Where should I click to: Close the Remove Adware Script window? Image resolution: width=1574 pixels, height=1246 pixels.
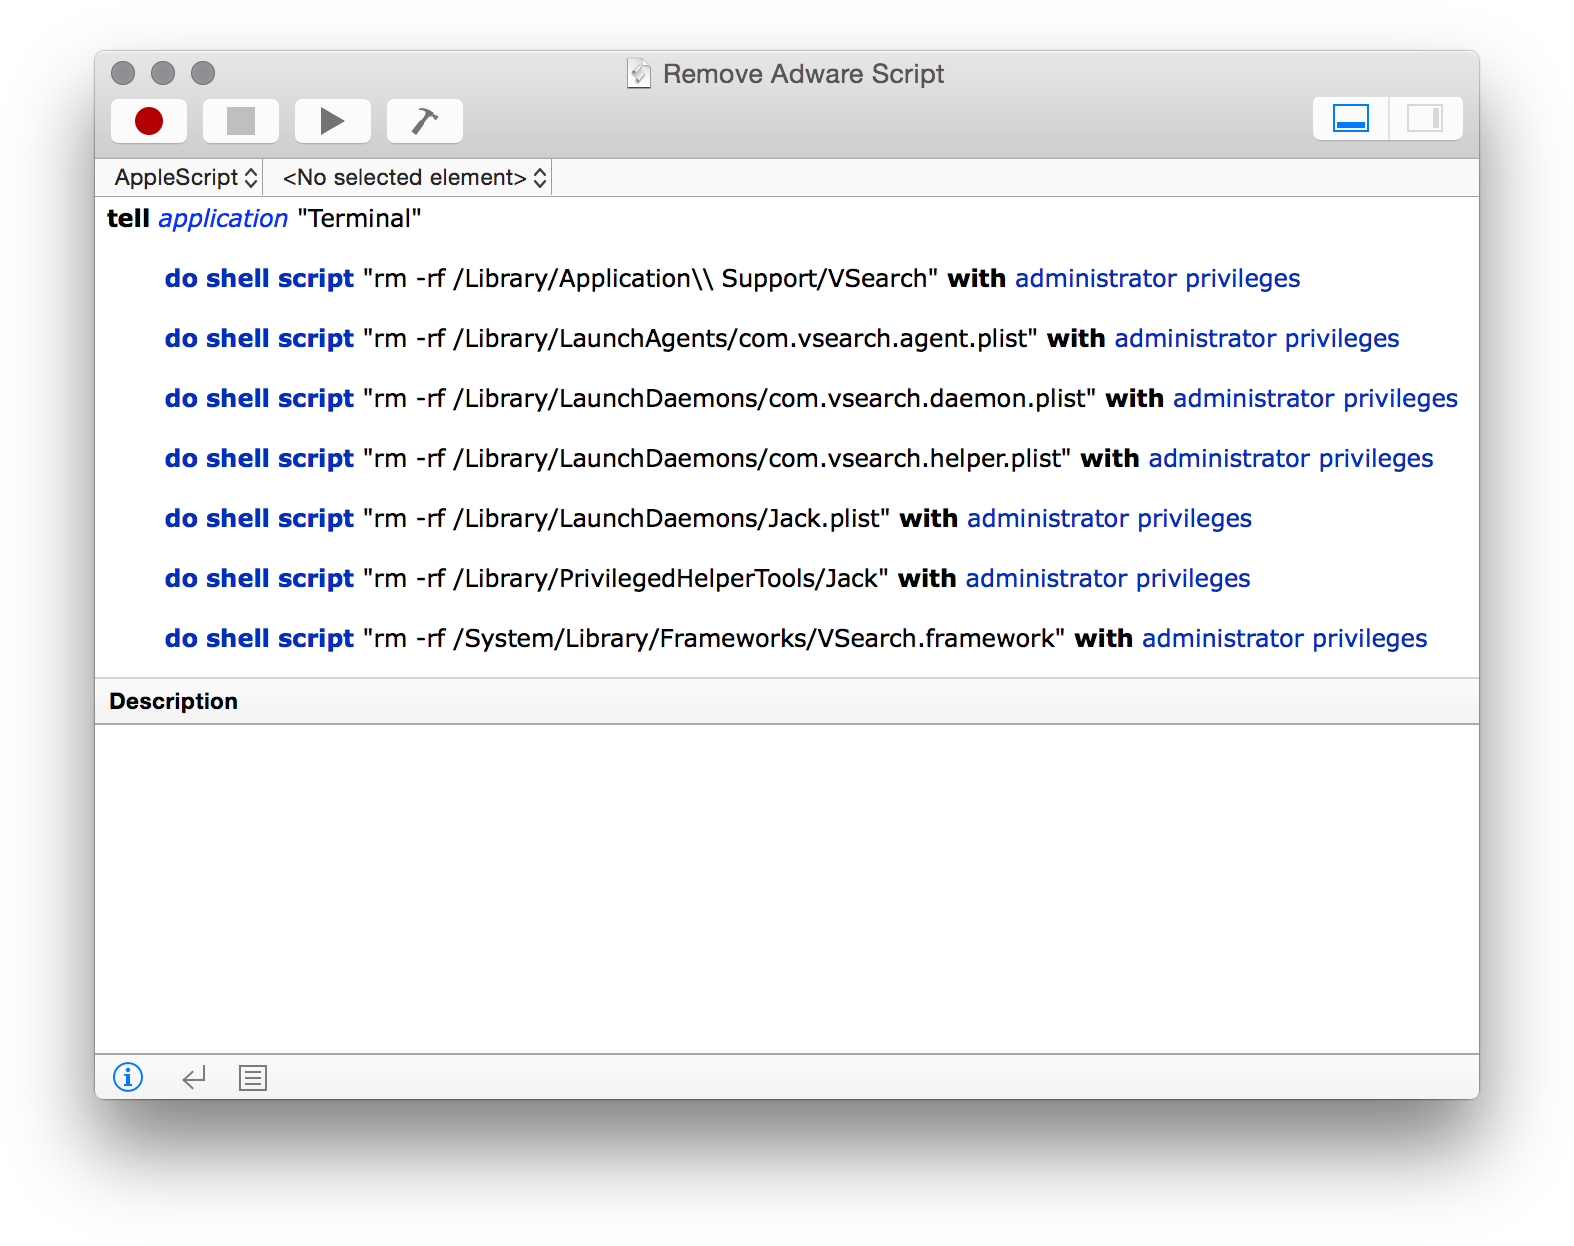123,73
